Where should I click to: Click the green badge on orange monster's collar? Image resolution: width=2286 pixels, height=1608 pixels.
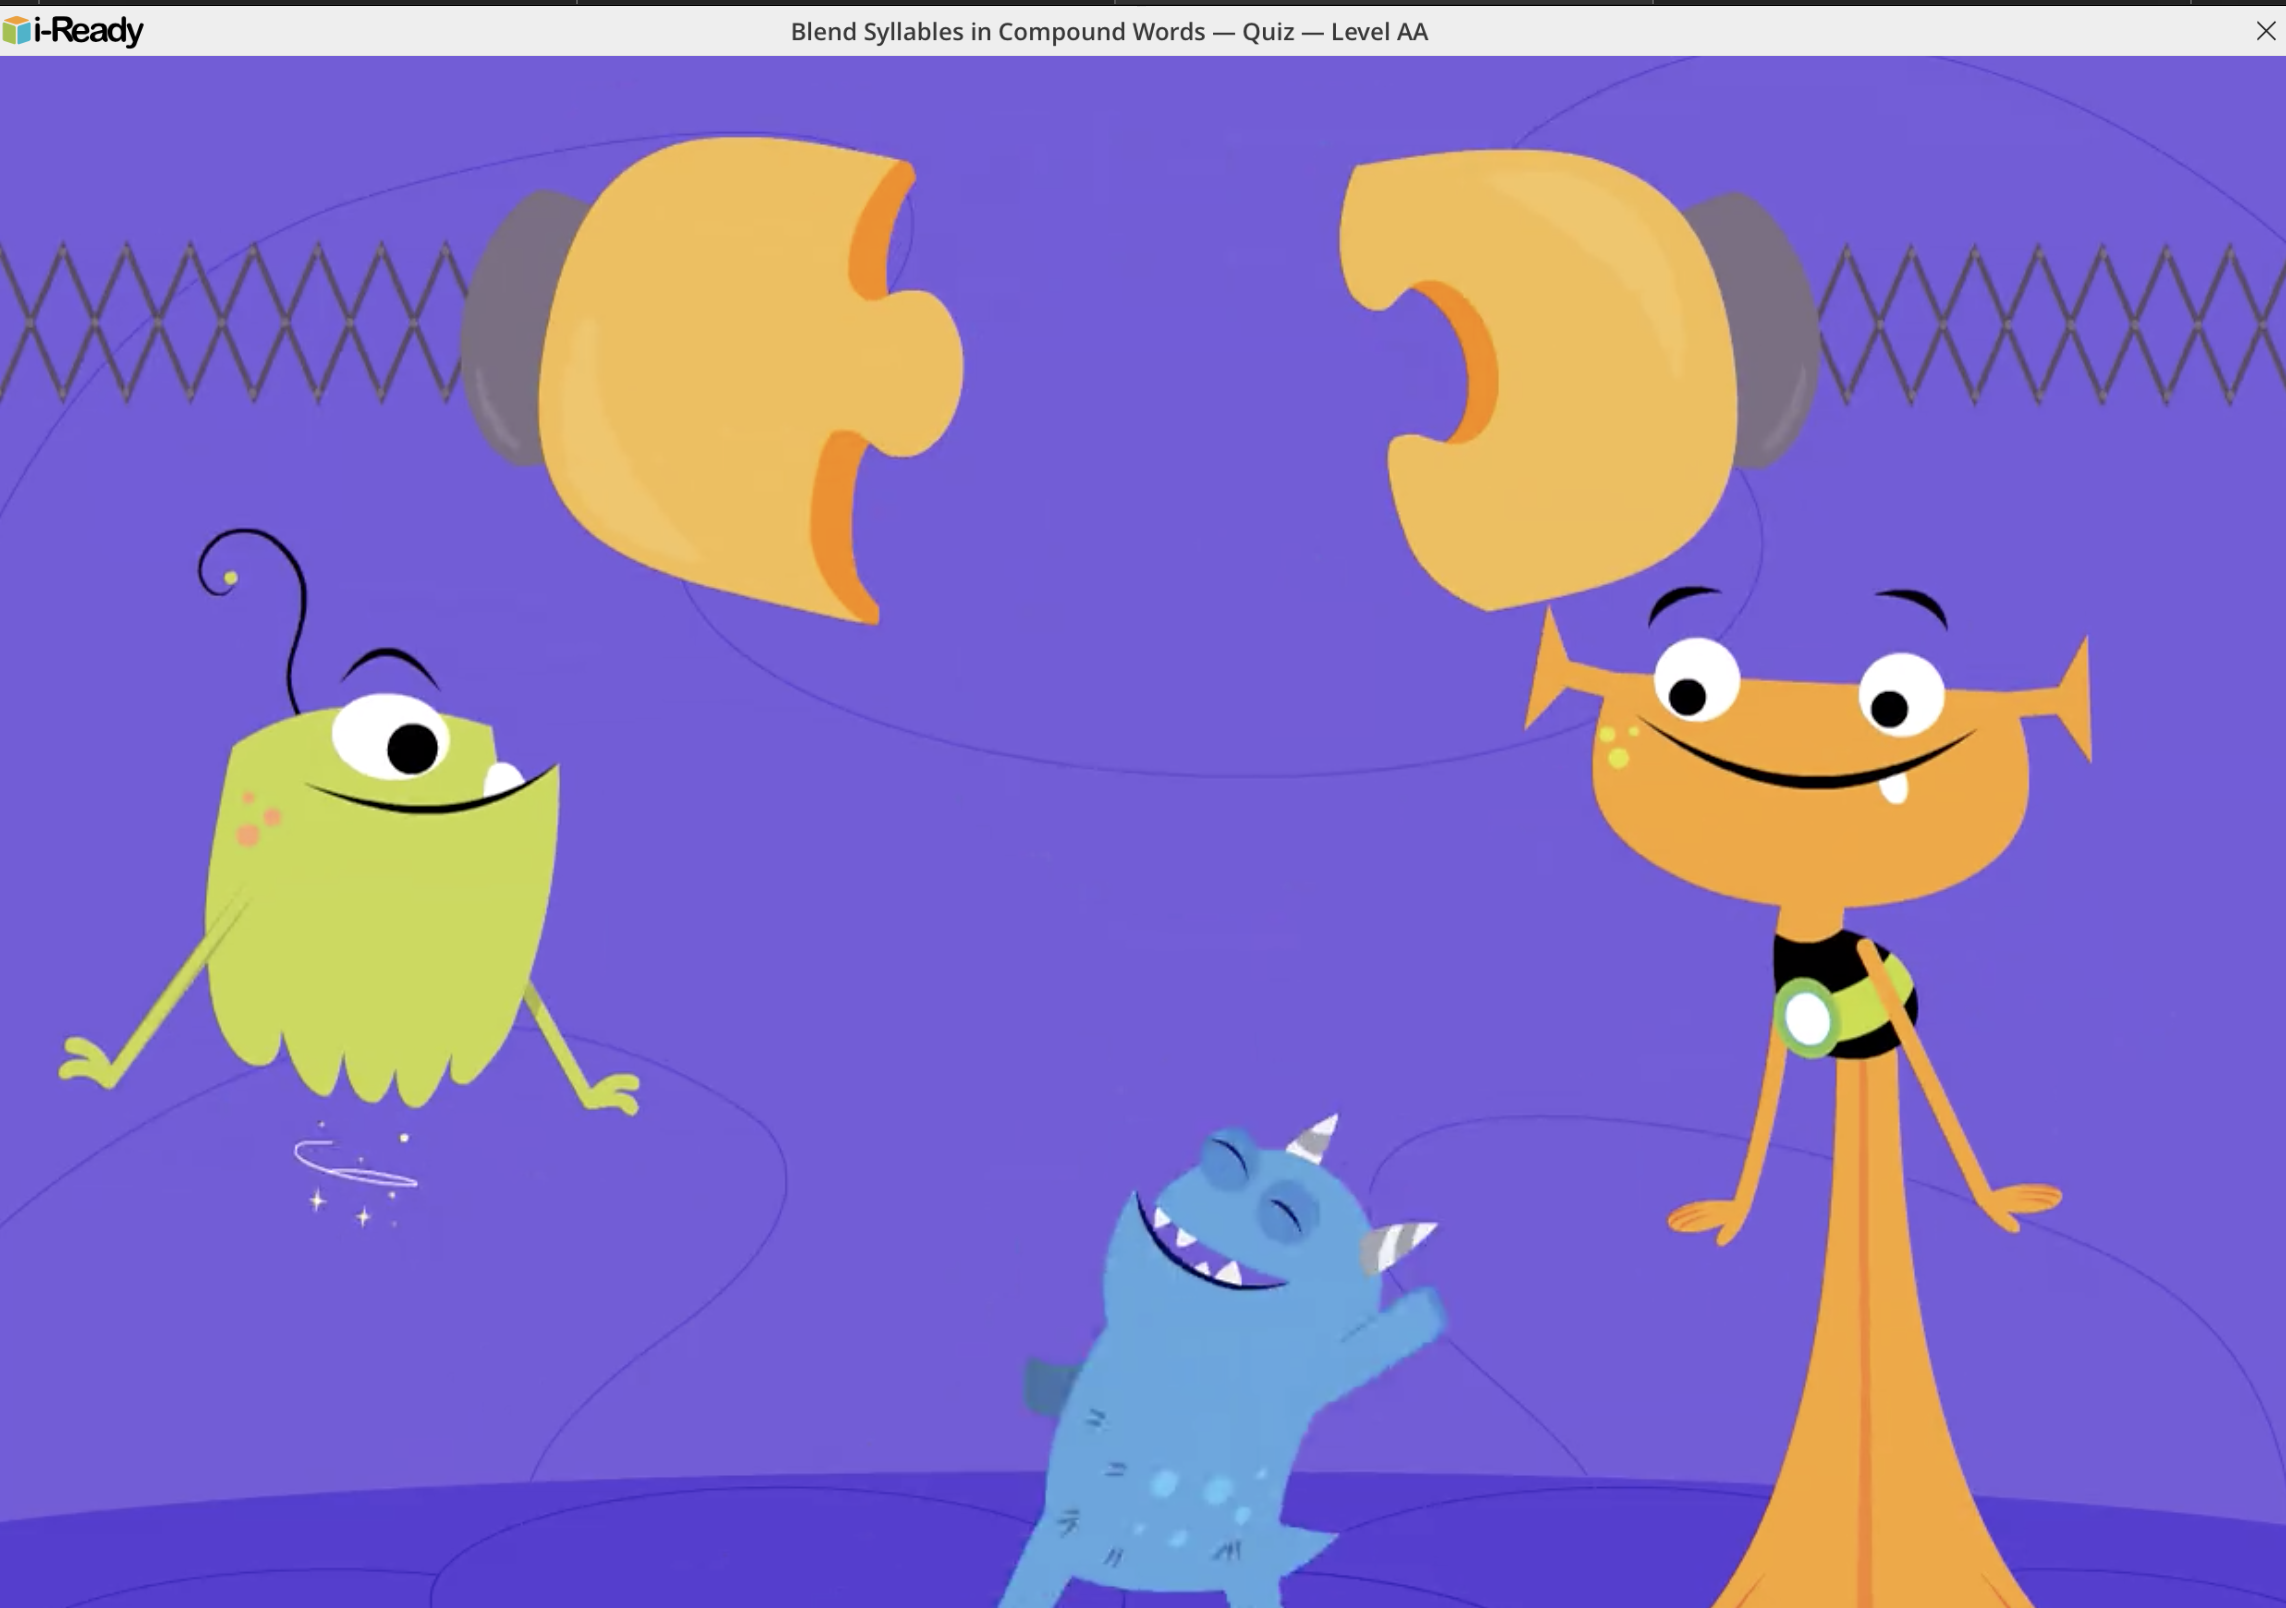point(1806,1019)
